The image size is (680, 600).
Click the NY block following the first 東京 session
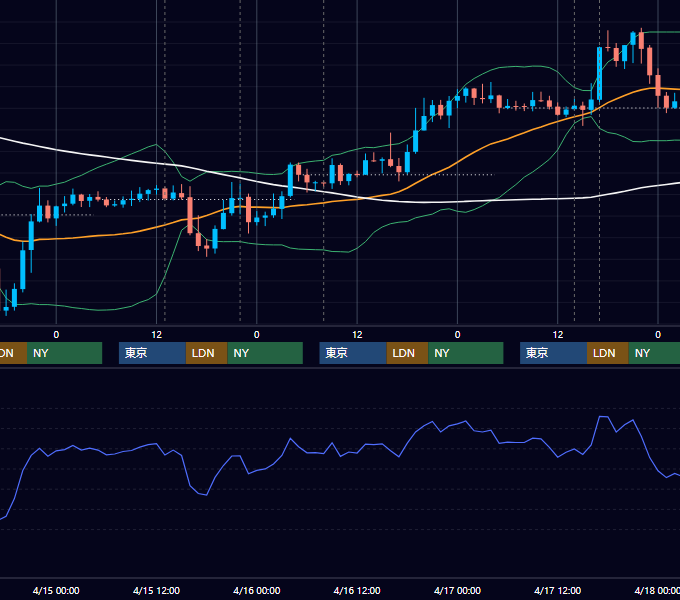(x=265, y=353)
